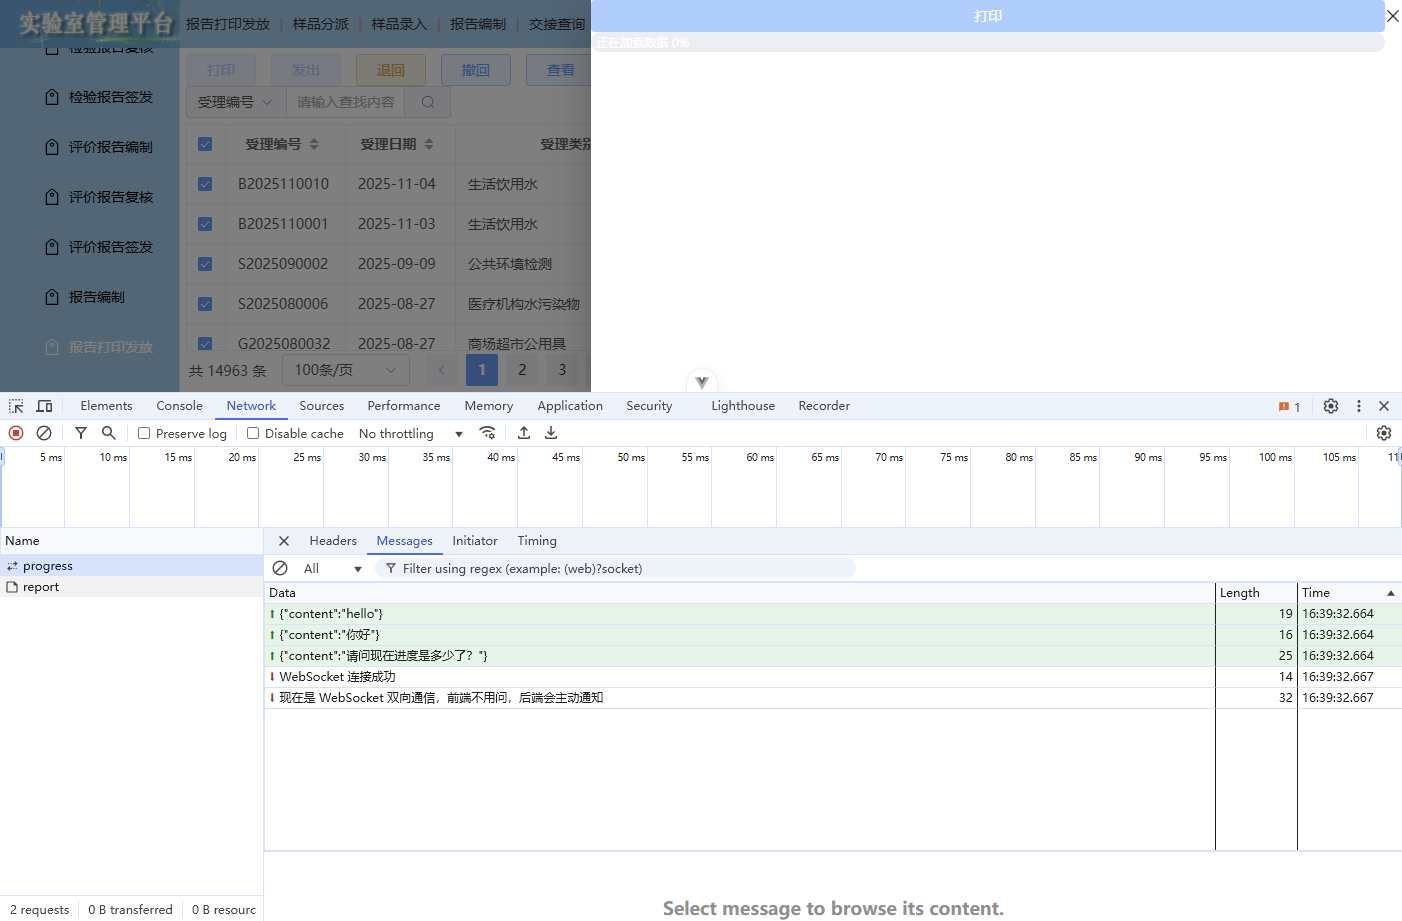Open network conditions via the wifi icon

pos(488,432)
